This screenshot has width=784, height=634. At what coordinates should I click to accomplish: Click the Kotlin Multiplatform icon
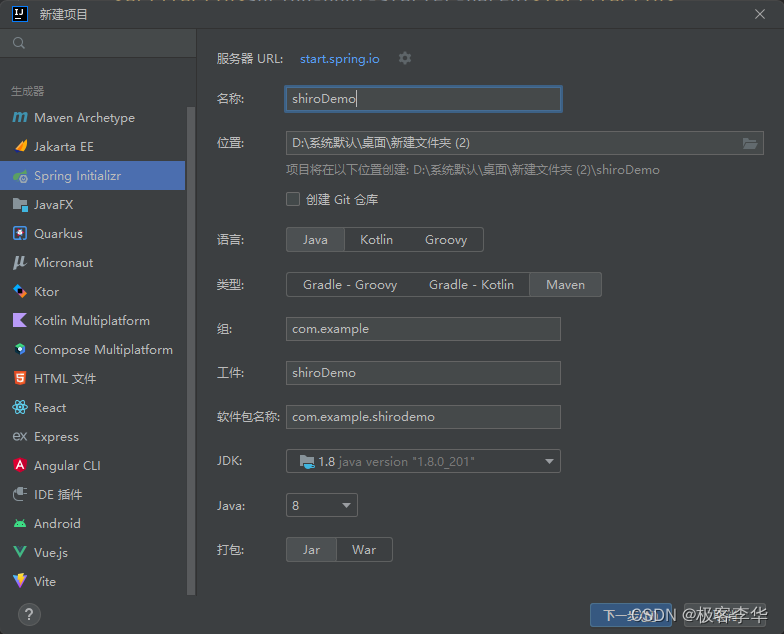[20, 320]
